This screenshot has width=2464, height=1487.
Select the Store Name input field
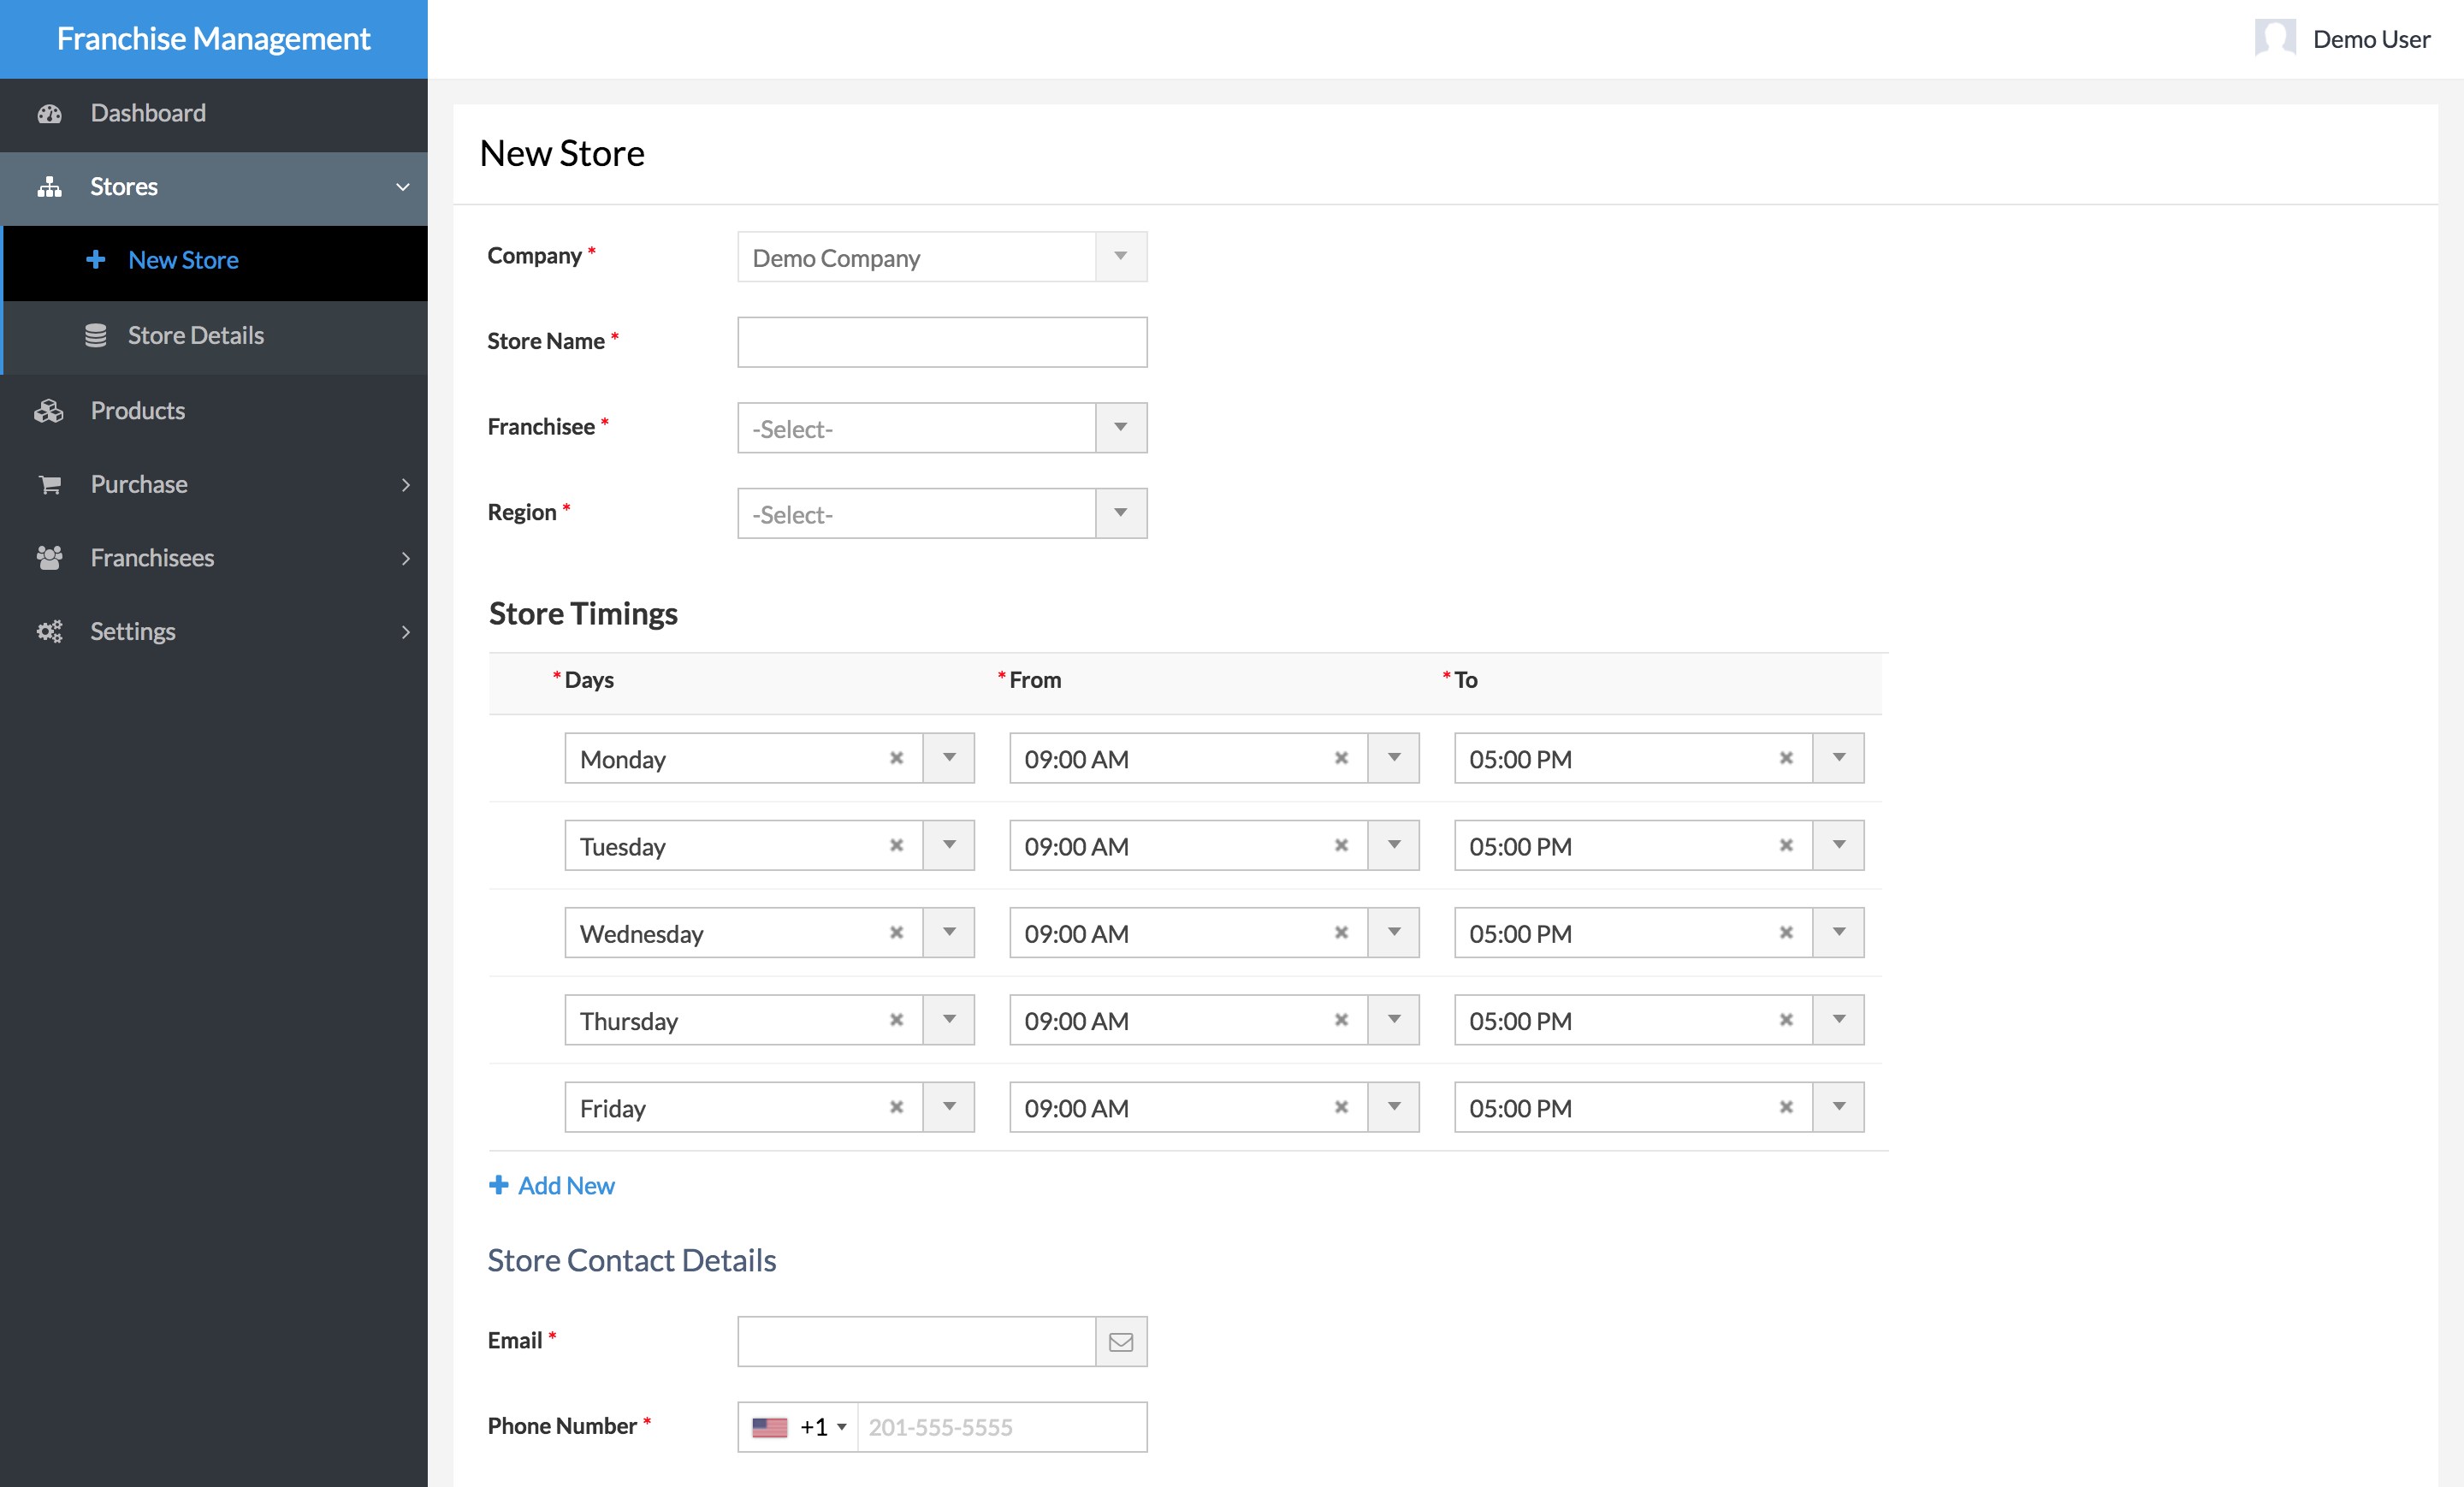click(940, 343)
